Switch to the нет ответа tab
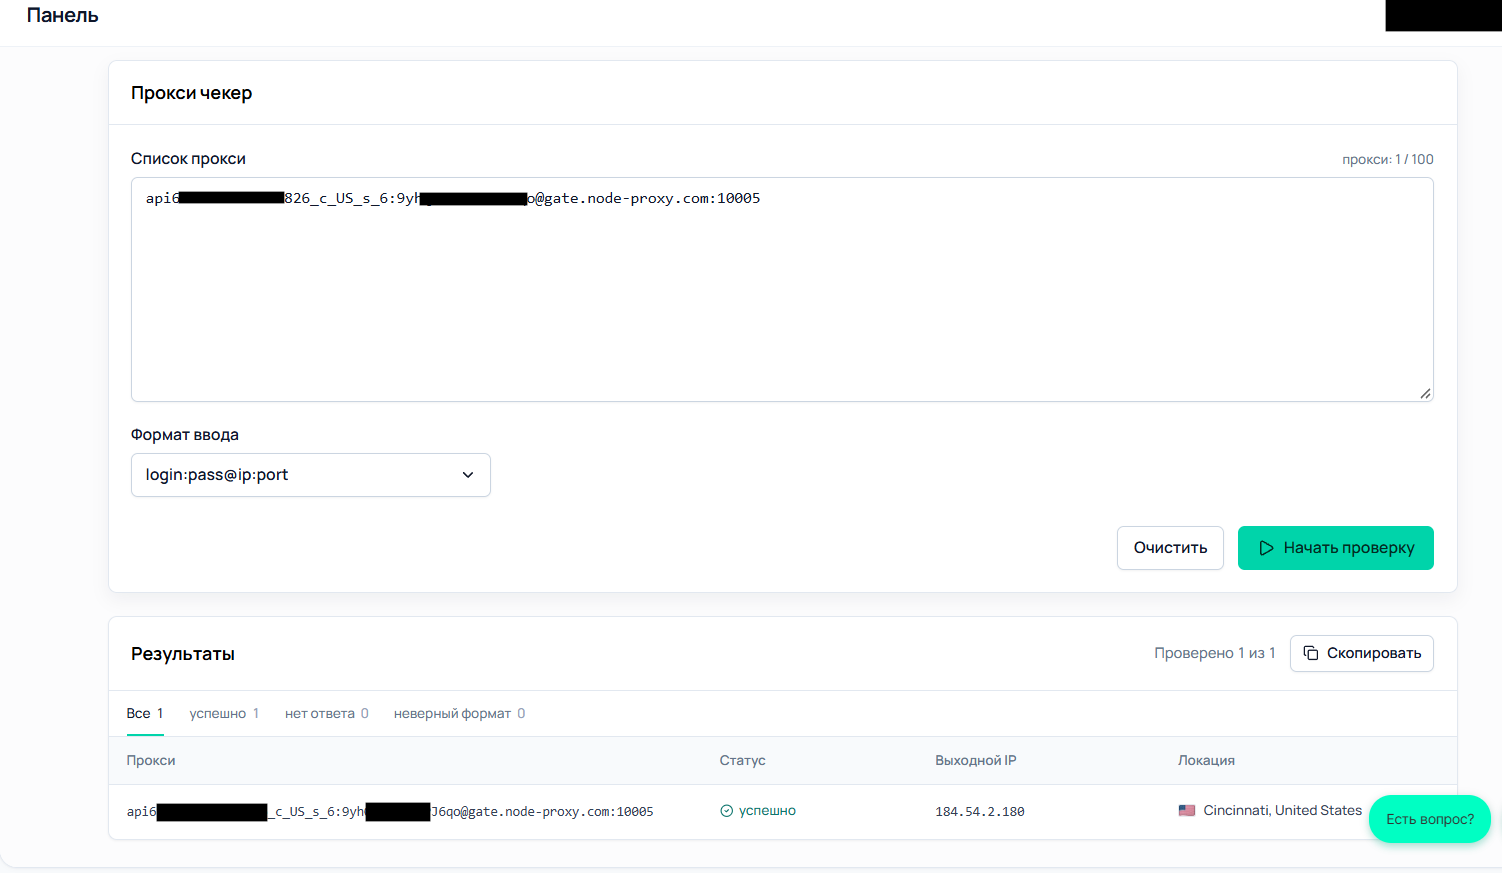This screenshot has width=1502, height=873. pyautogui.click(x=327, y=713)
